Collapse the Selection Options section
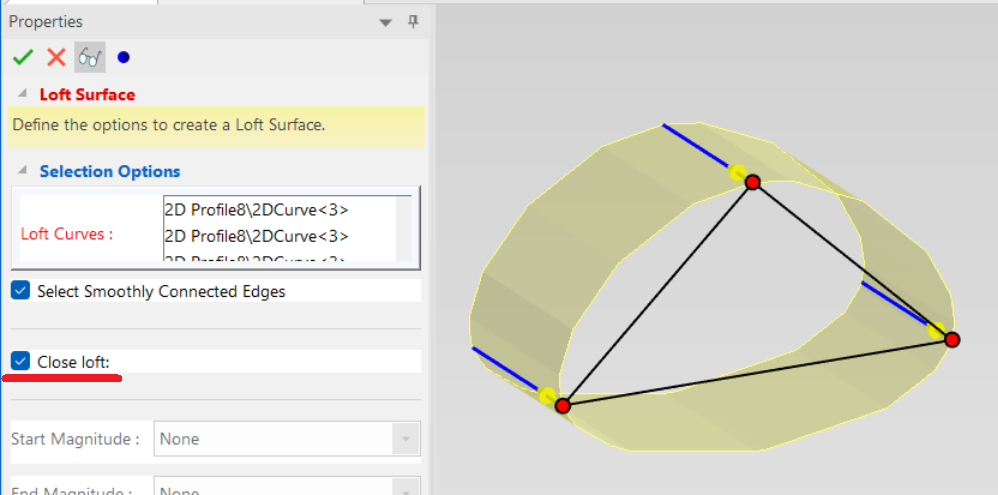The image size is (998, 495). 21,171
